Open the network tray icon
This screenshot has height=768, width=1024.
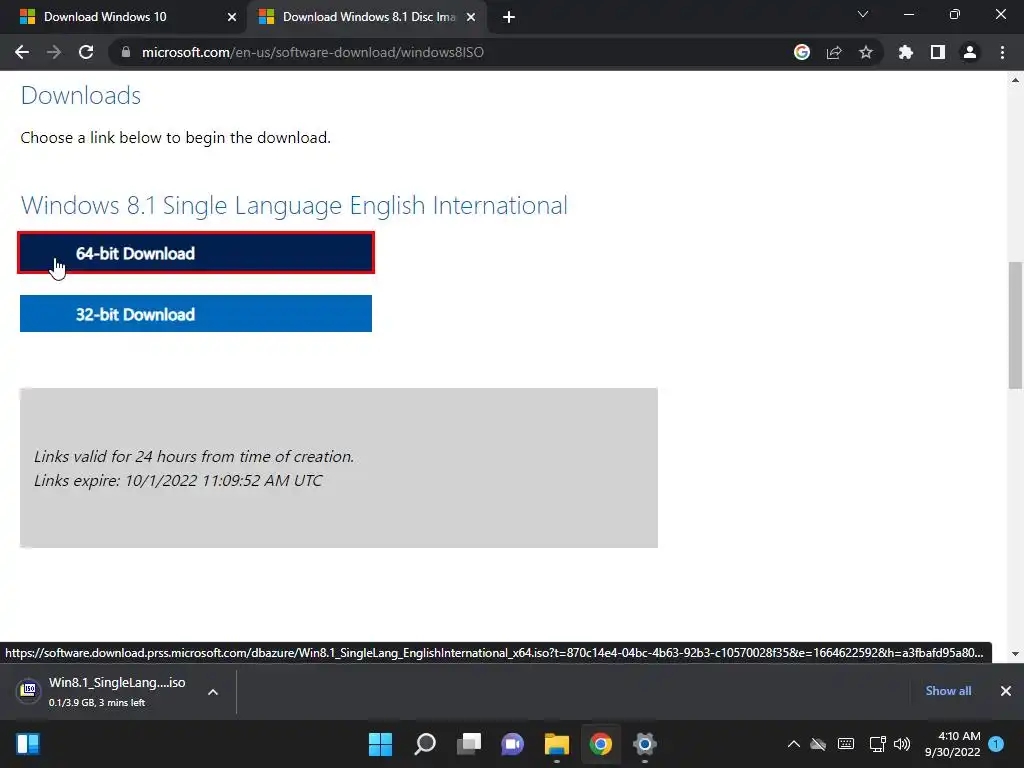[877, 744]
